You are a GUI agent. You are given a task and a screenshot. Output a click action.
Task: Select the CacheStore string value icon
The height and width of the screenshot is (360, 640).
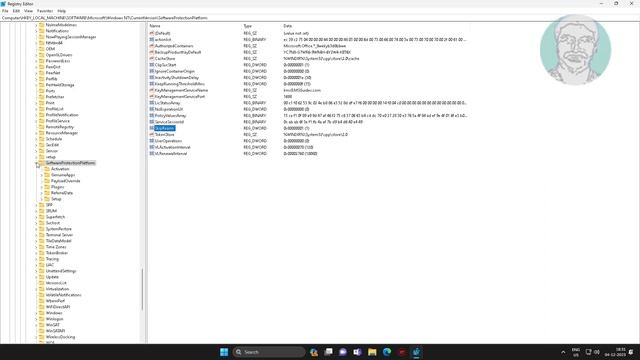[151, 58]
